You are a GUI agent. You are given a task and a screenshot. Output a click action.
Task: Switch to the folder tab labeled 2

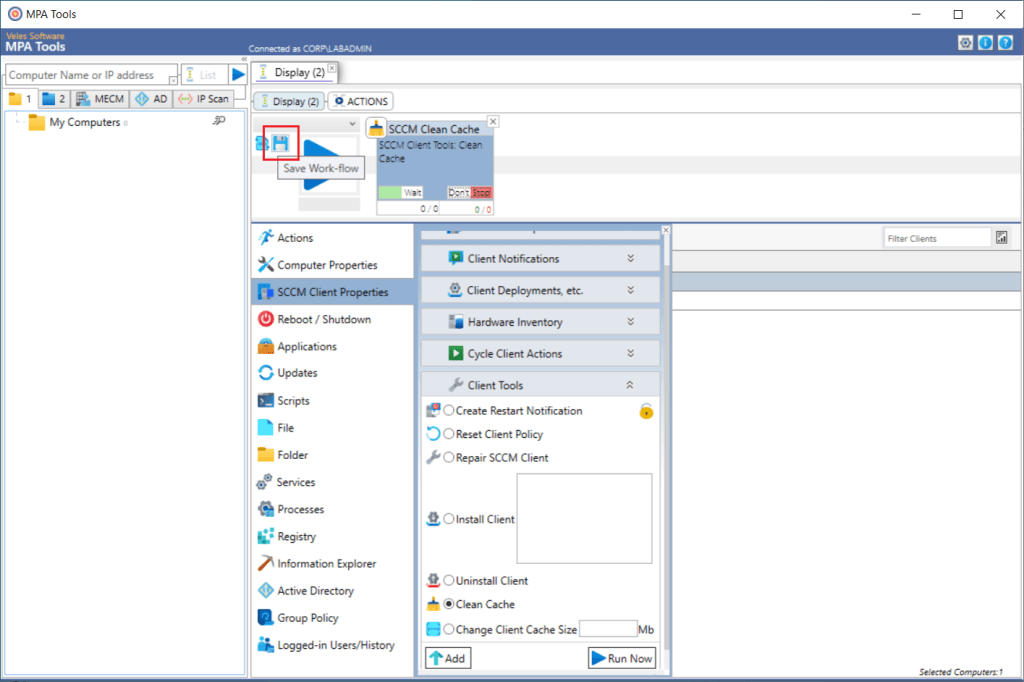(x=54, y=99)
